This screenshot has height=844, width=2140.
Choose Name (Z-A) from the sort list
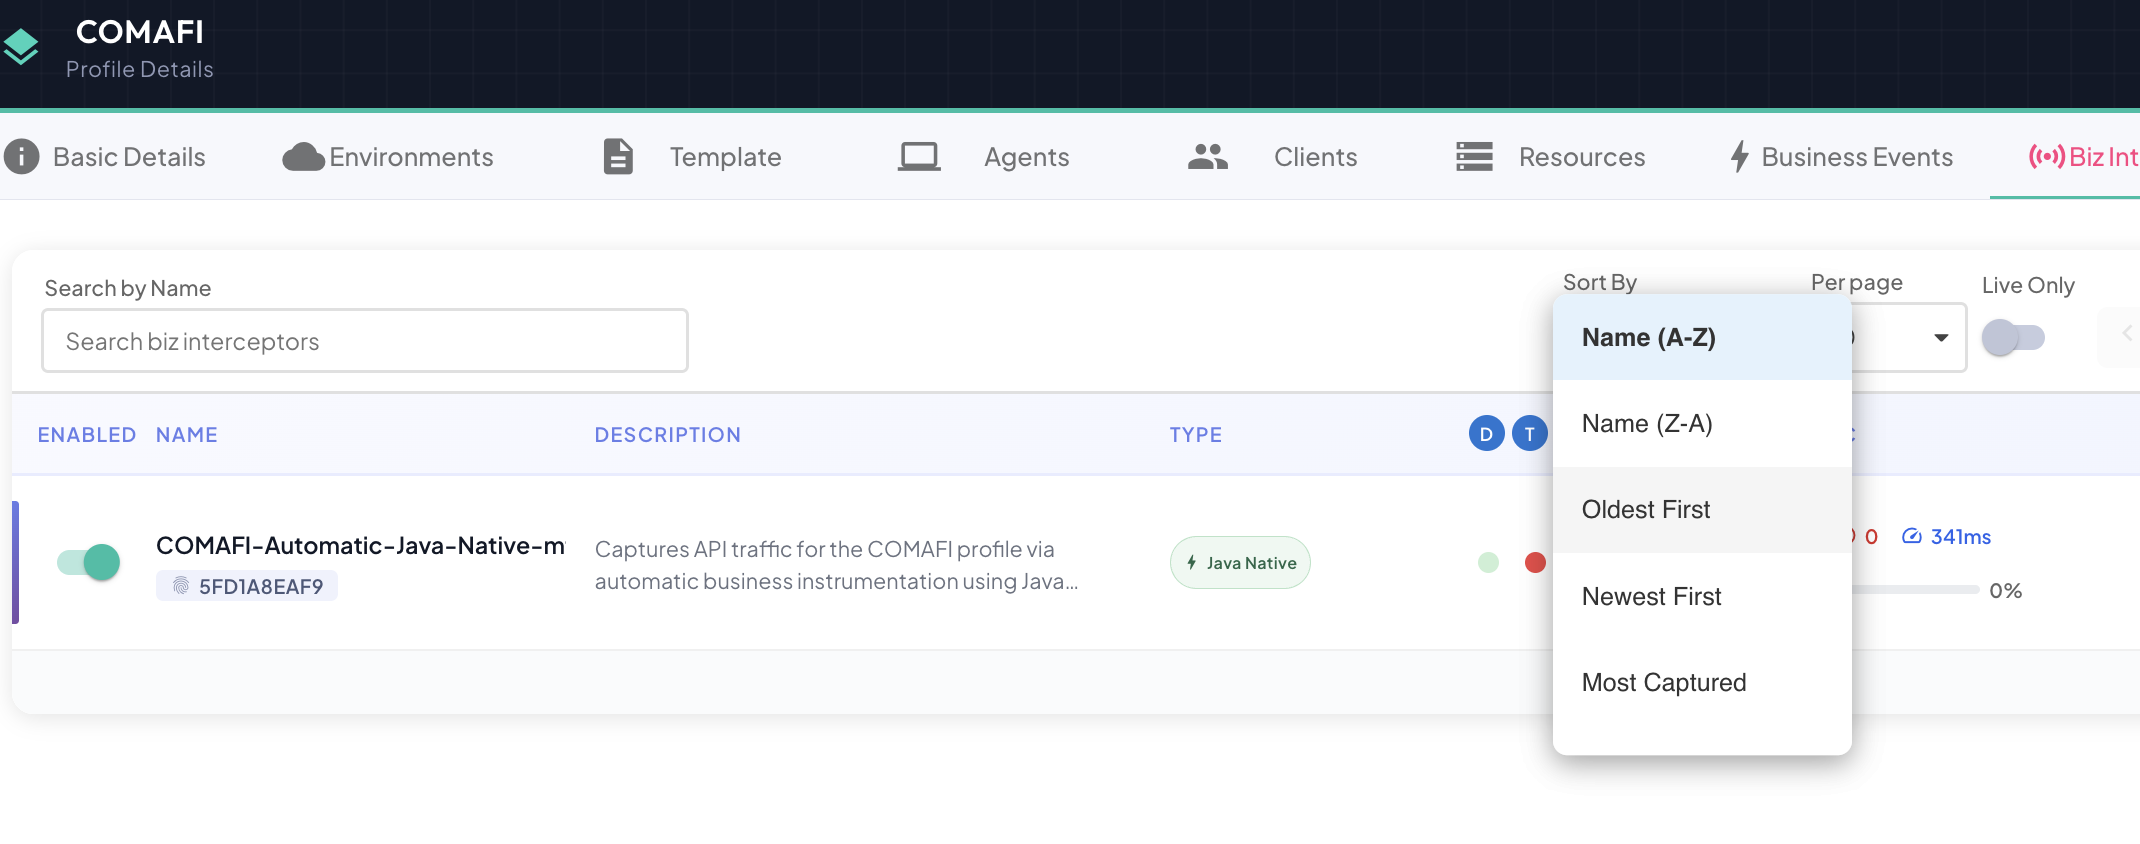(x=1702, y=424)
